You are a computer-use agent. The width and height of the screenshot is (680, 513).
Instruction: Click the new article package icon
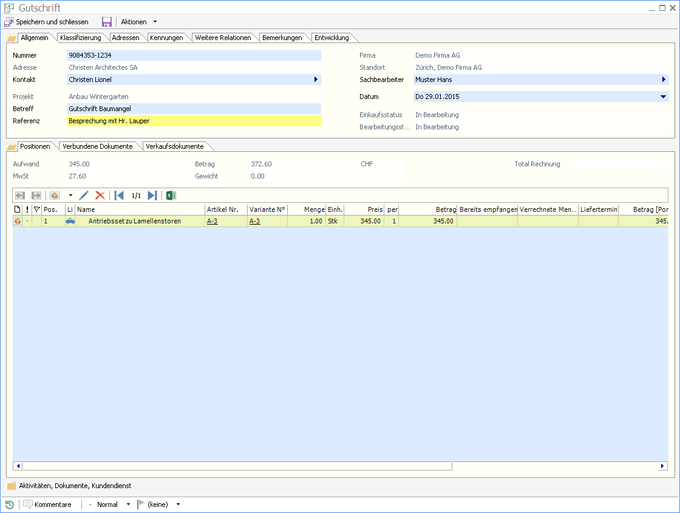tap(54, 196)
